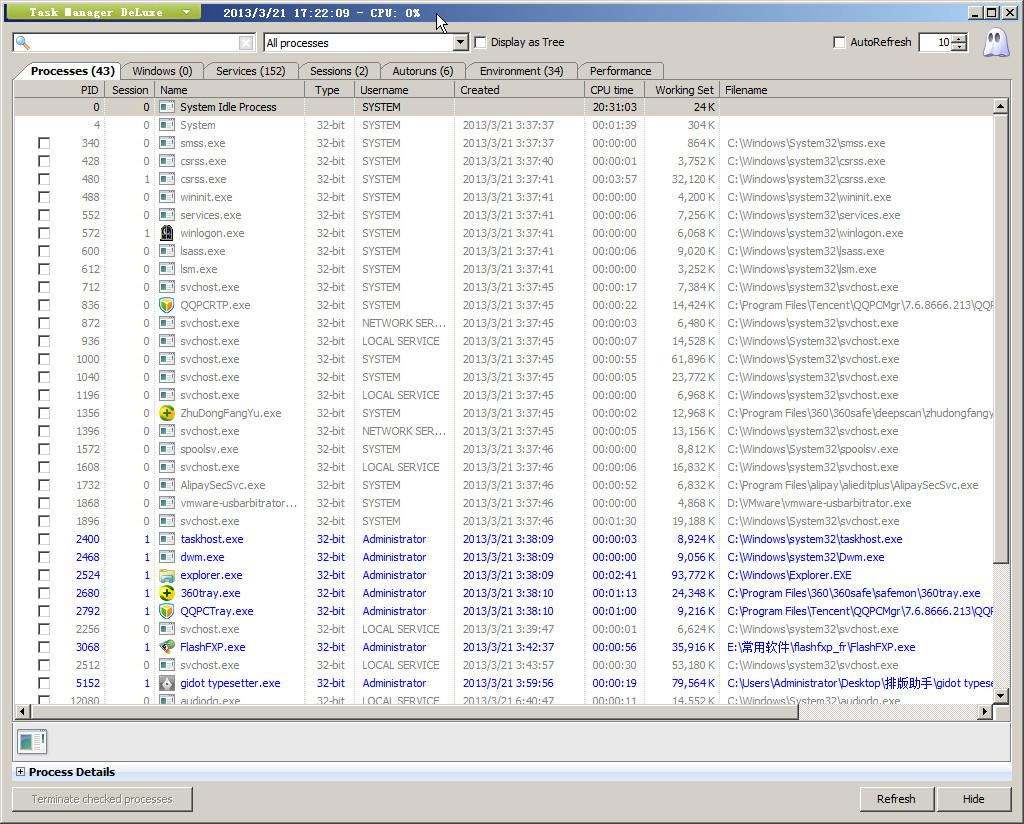Sort by the Working Set column header
The width and height of the screenshot is (1024, 824).
point(682,90)
